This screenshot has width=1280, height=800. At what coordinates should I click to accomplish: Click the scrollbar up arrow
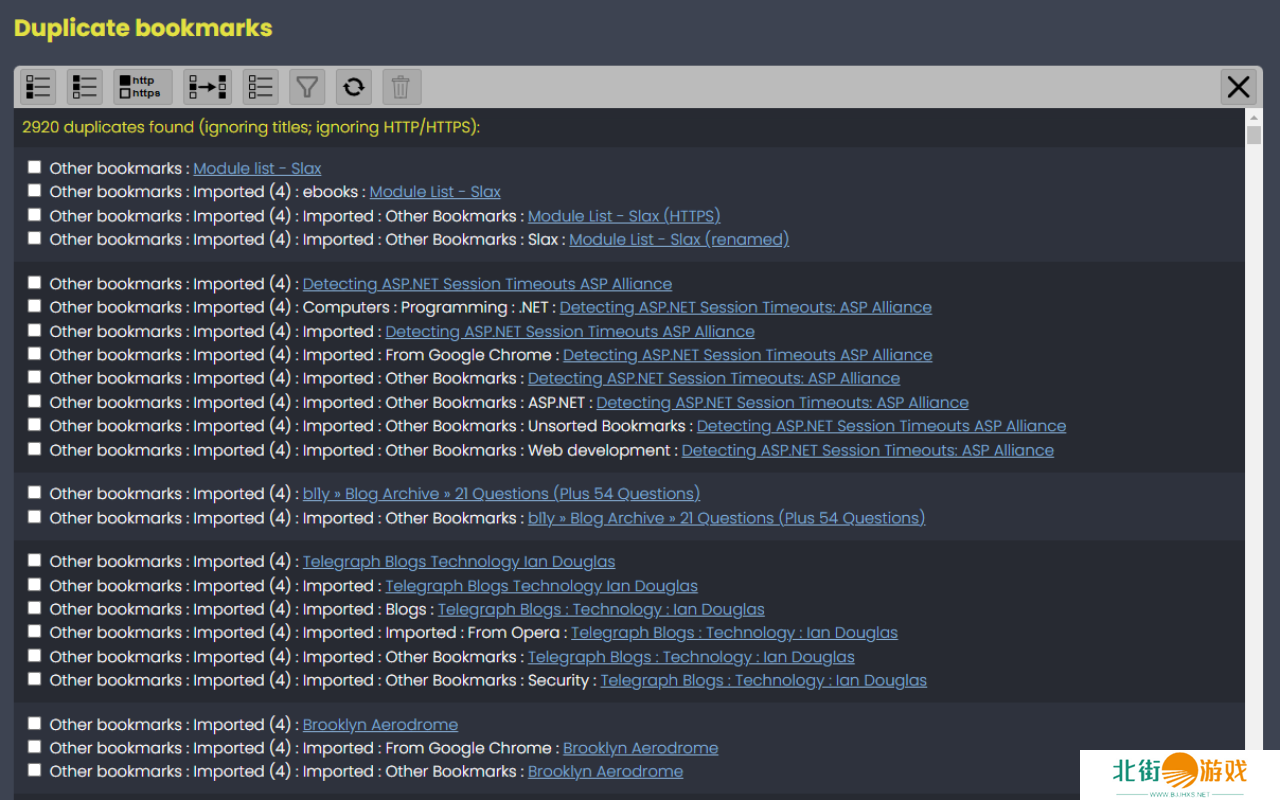[1254, 117]
